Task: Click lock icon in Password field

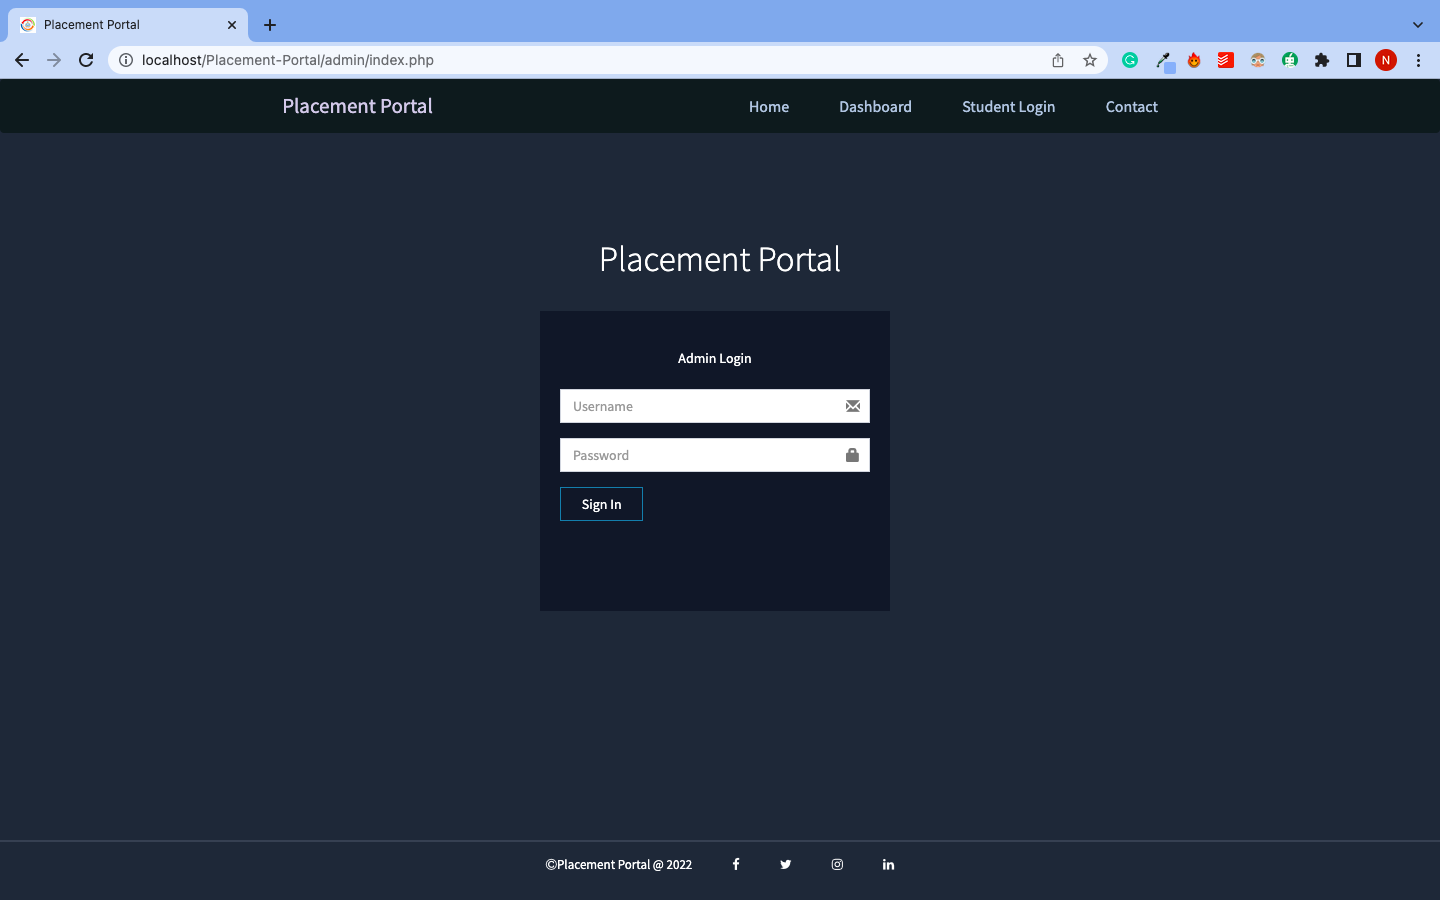Action: [x=852, y=455]
